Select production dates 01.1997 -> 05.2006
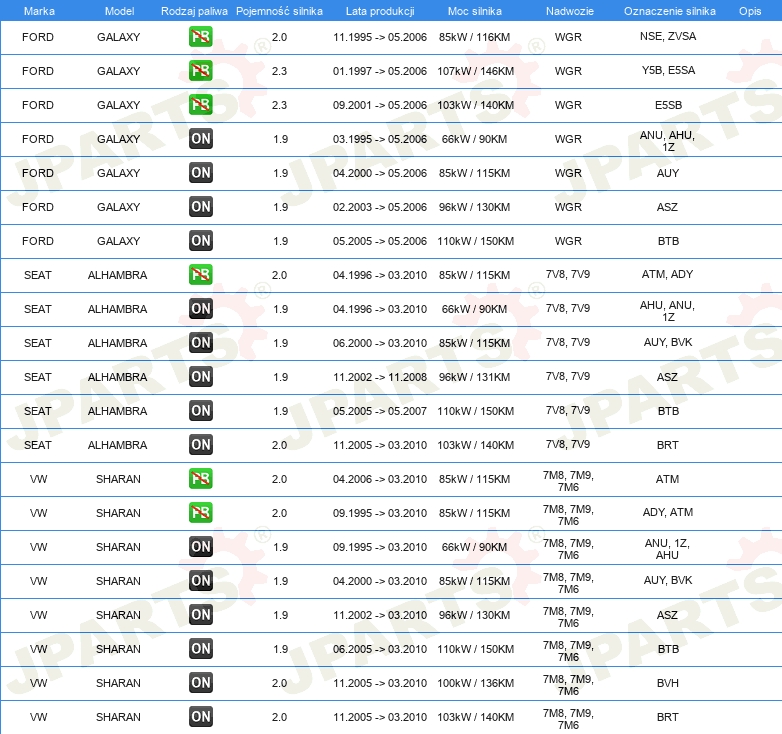This screenshot has width=782, height=734. (380, 71)
